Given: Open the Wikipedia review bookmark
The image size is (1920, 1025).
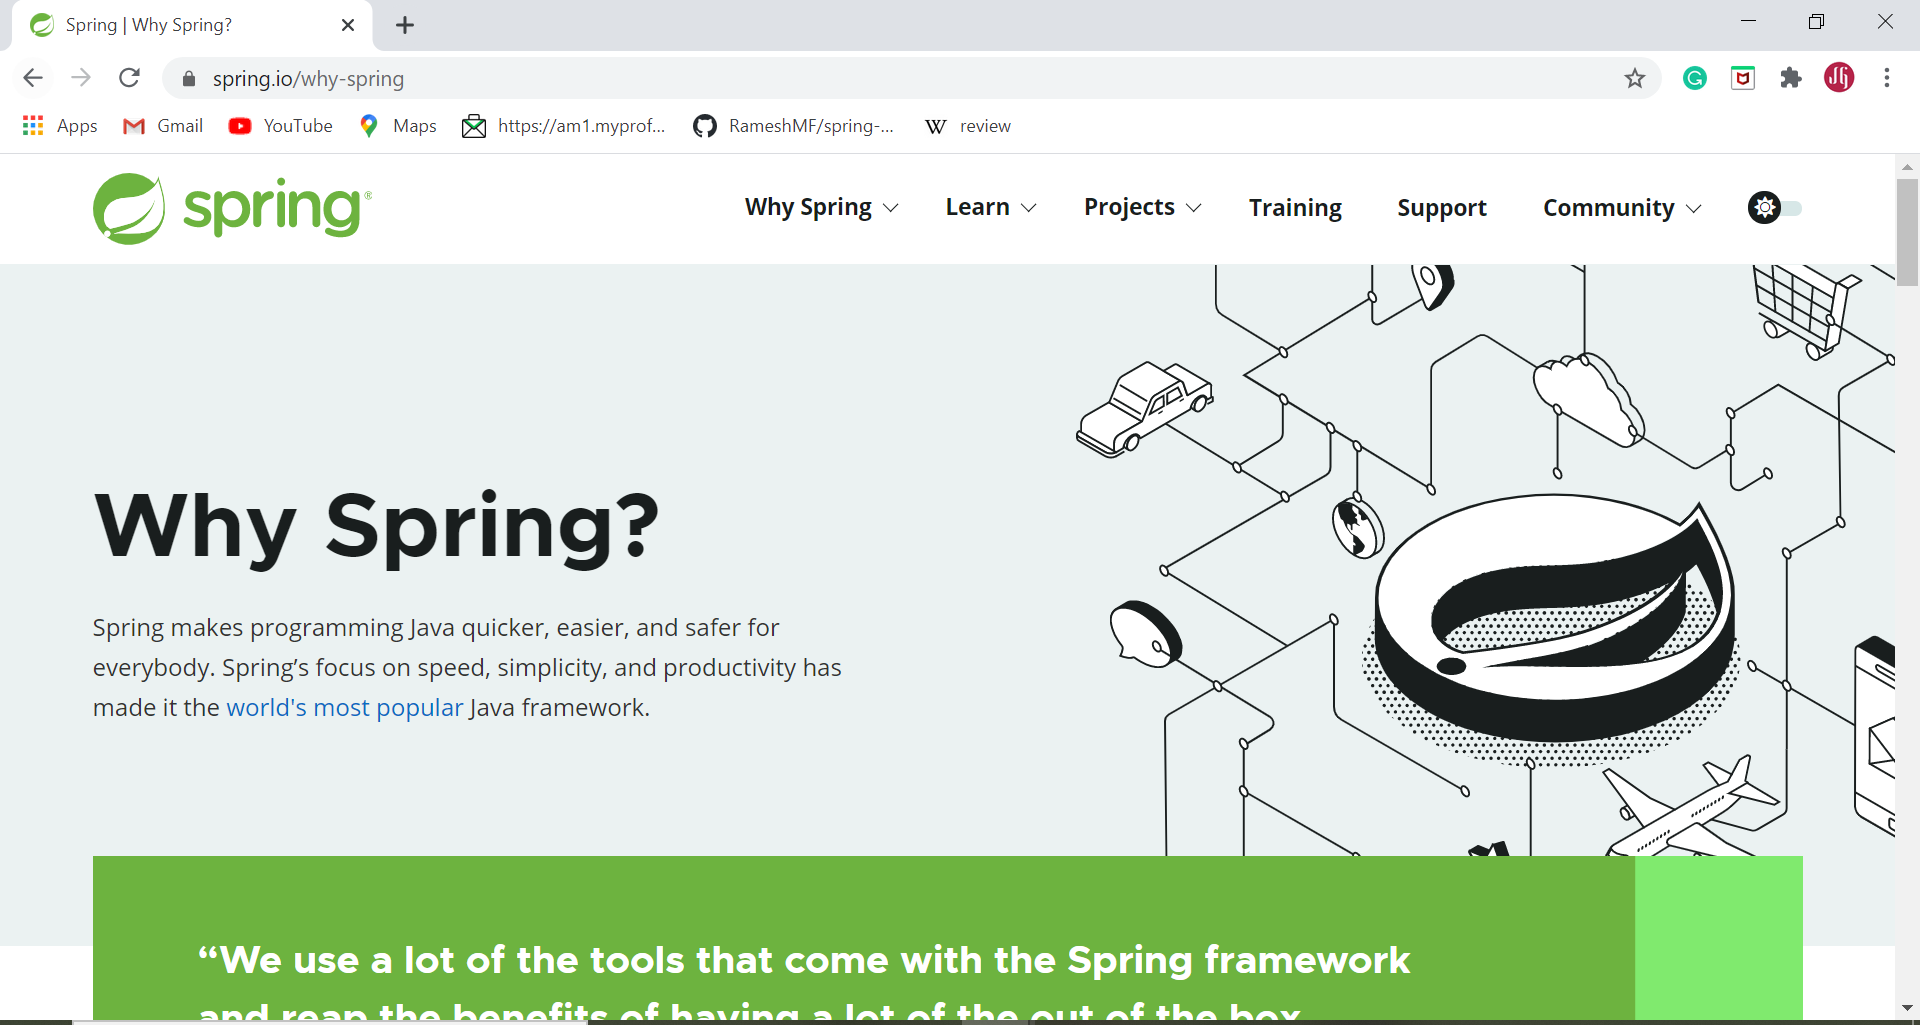Looking at the screenshot, I should 967,126.
